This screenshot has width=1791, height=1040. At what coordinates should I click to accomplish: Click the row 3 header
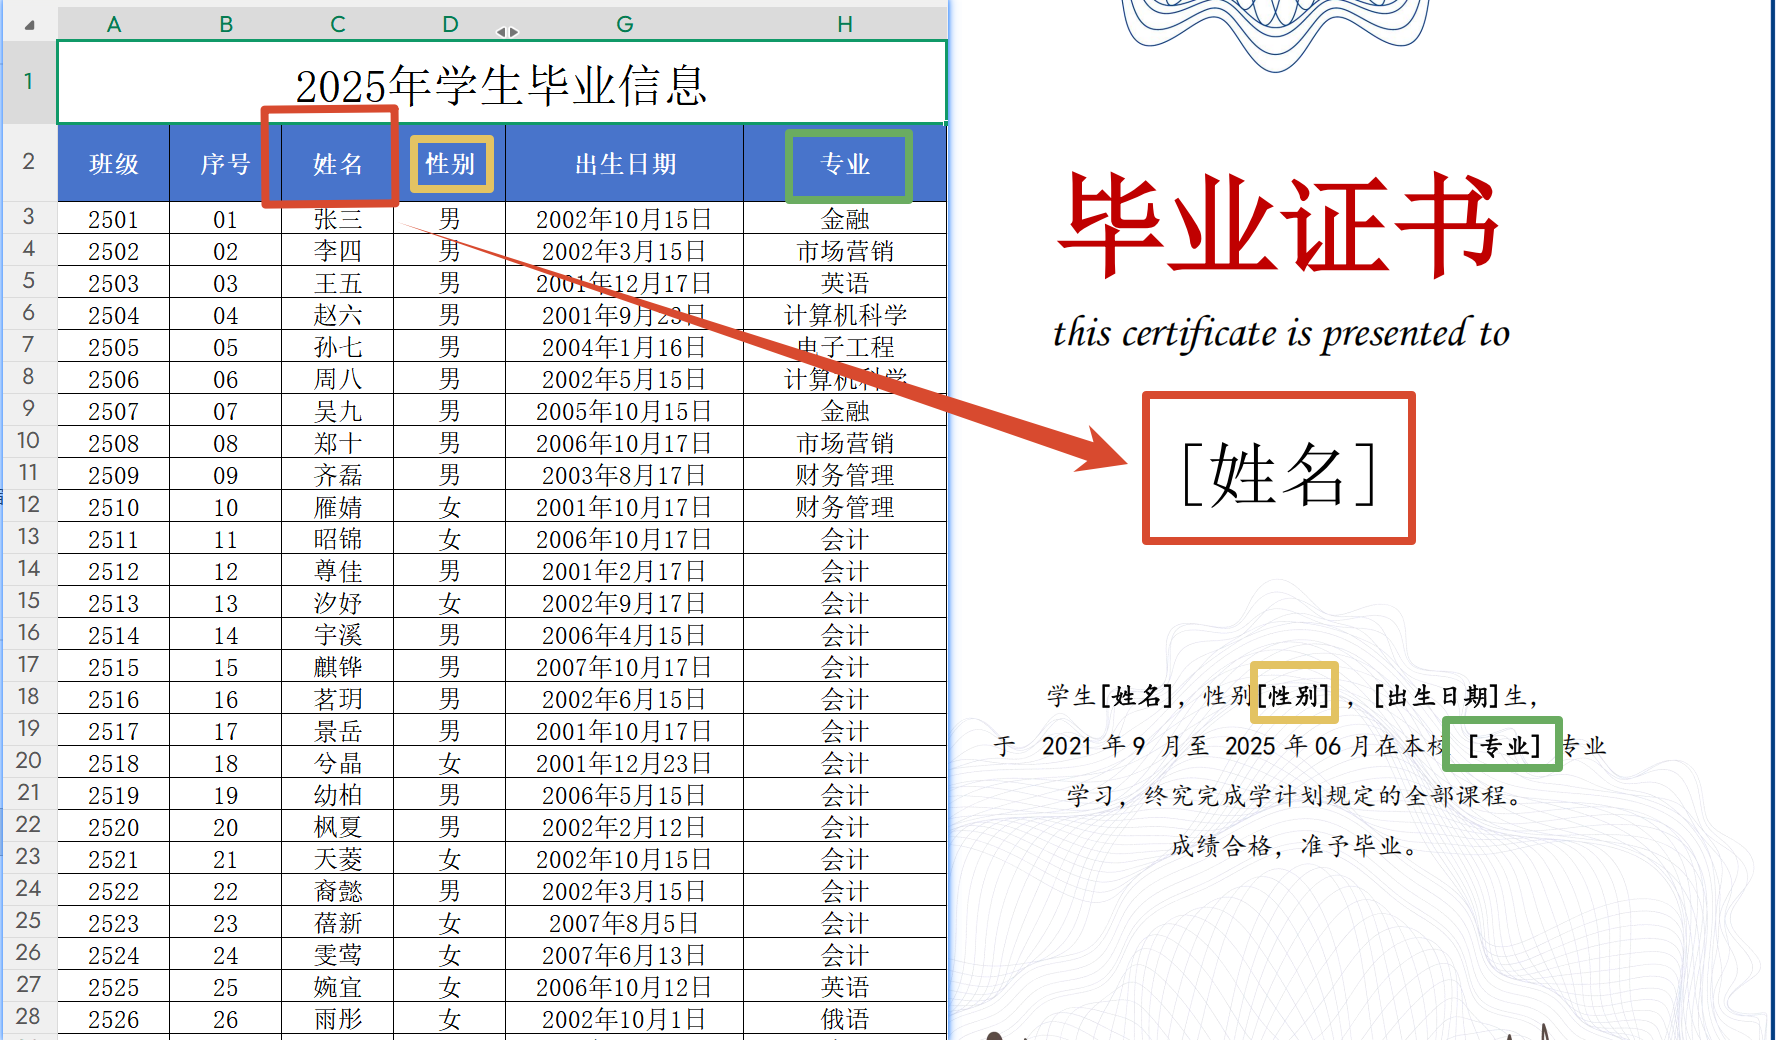click(29, 218)
